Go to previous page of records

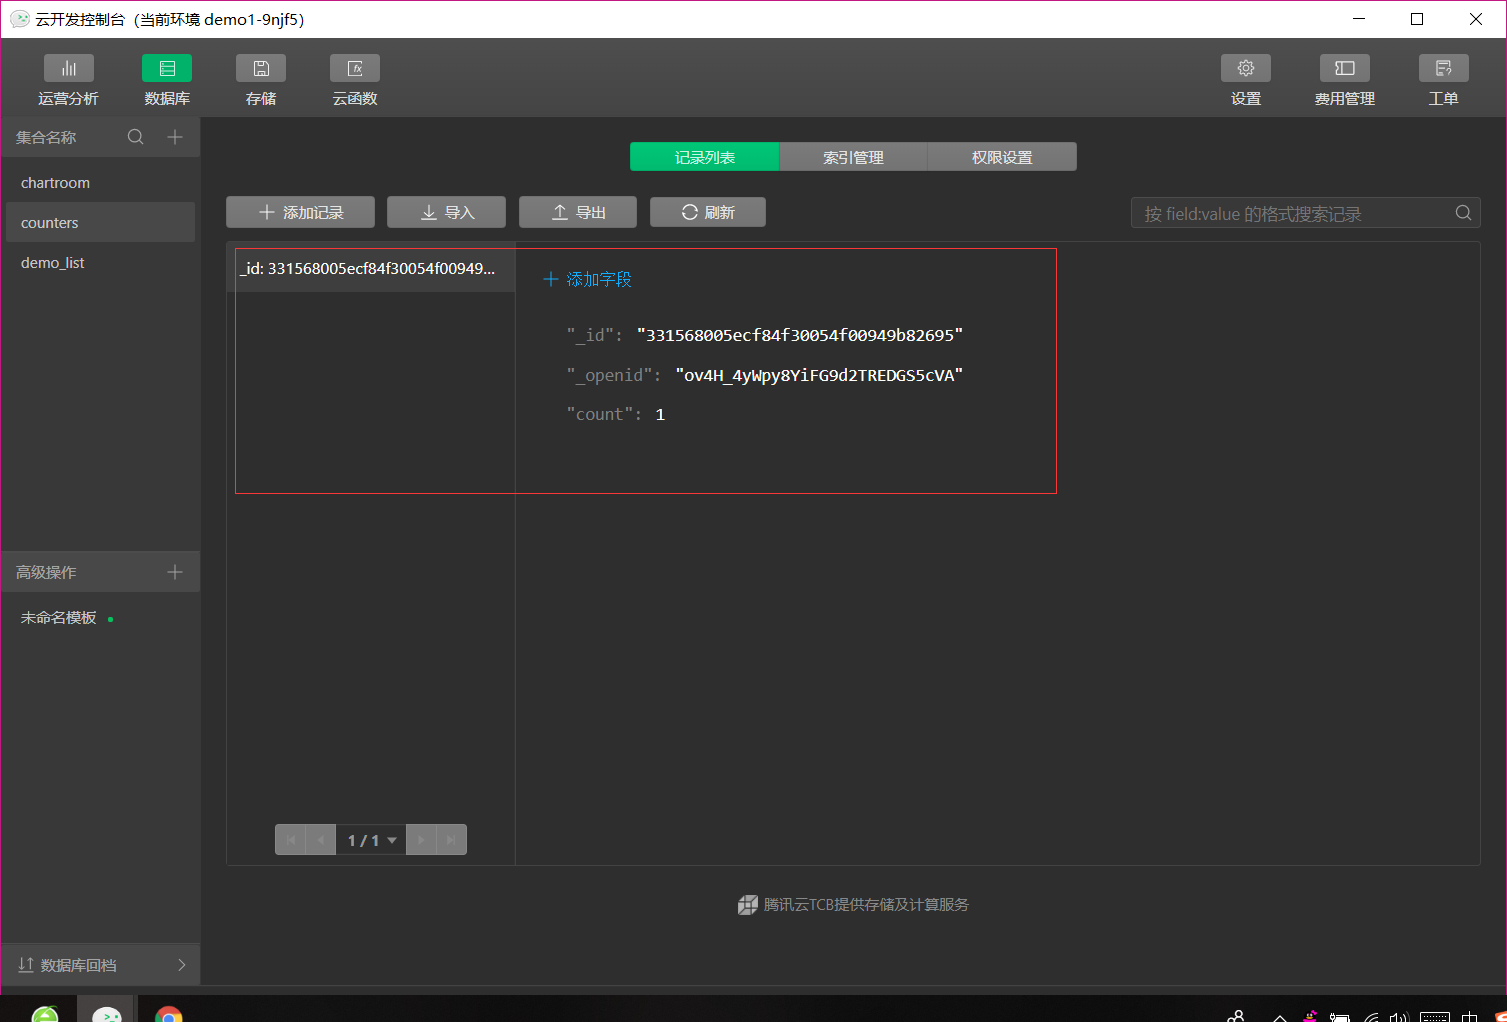(x=321, y=840)
